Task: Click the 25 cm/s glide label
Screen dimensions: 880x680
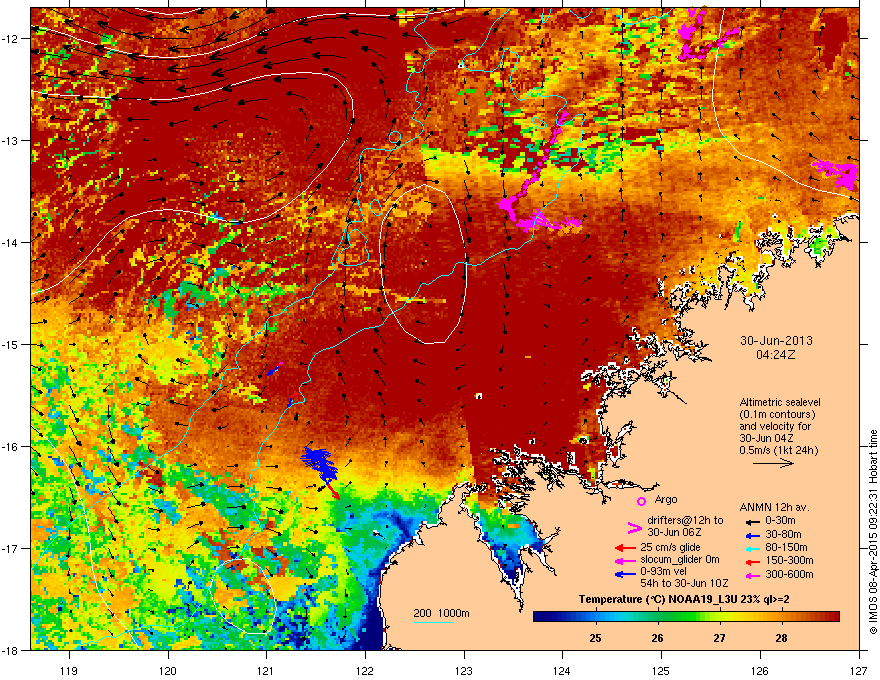Action: (672, 547)
